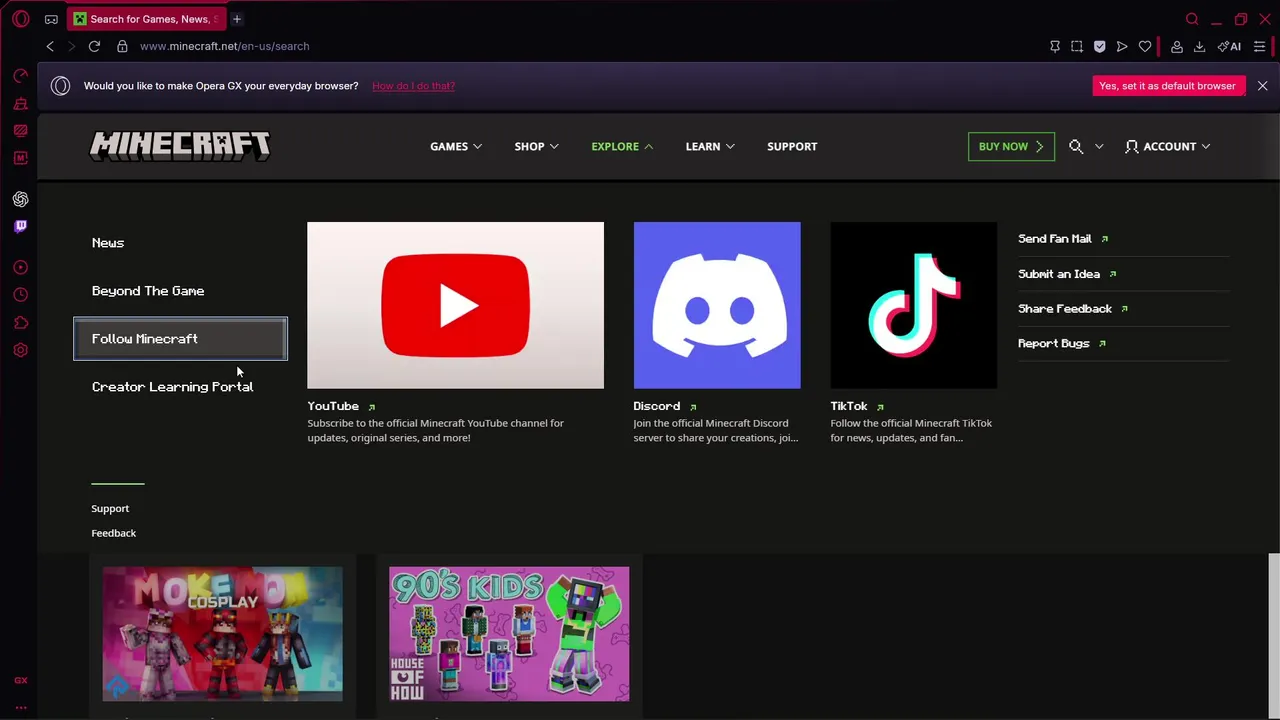
Task: Select Creator Learning Portal item
Action: pos(172,387)
